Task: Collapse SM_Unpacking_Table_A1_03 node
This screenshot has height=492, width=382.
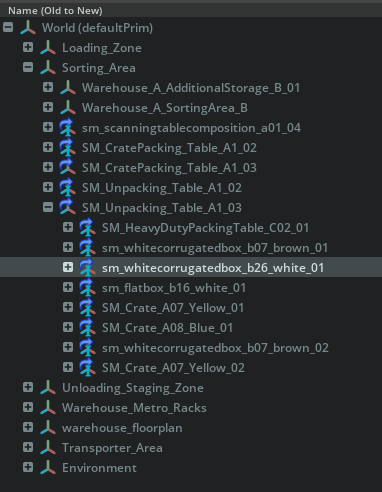Action: [x=48, y=207]
